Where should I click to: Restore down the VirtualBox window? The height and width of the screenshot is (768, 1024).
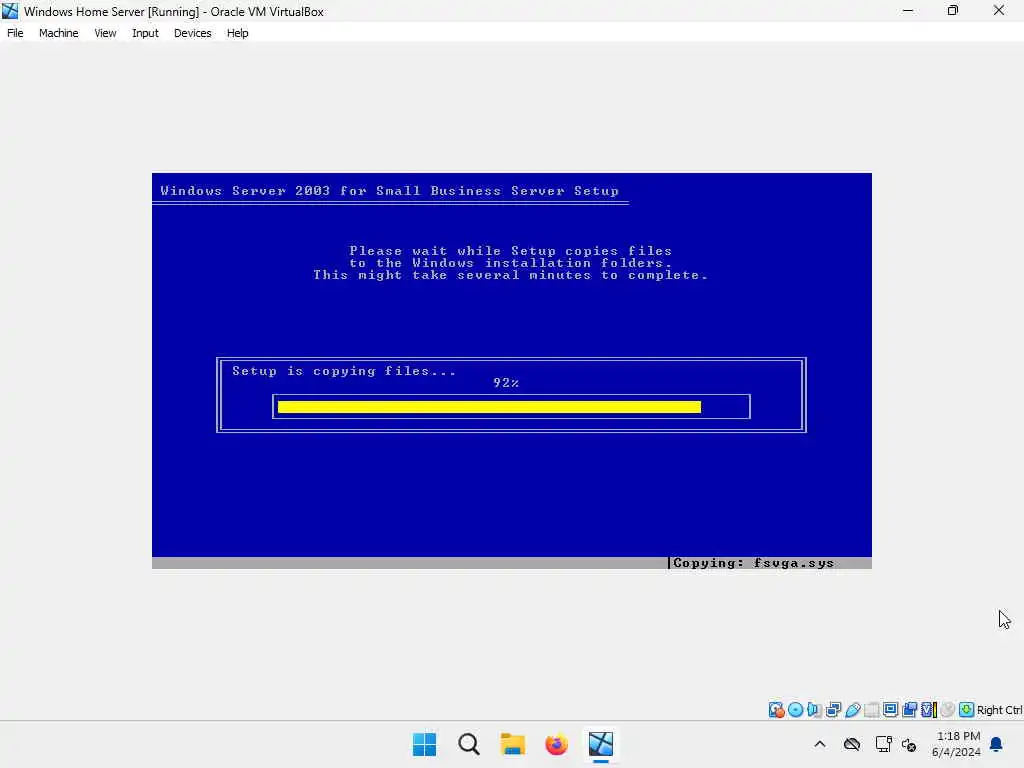pyautogui.click(x=953, y=10)
